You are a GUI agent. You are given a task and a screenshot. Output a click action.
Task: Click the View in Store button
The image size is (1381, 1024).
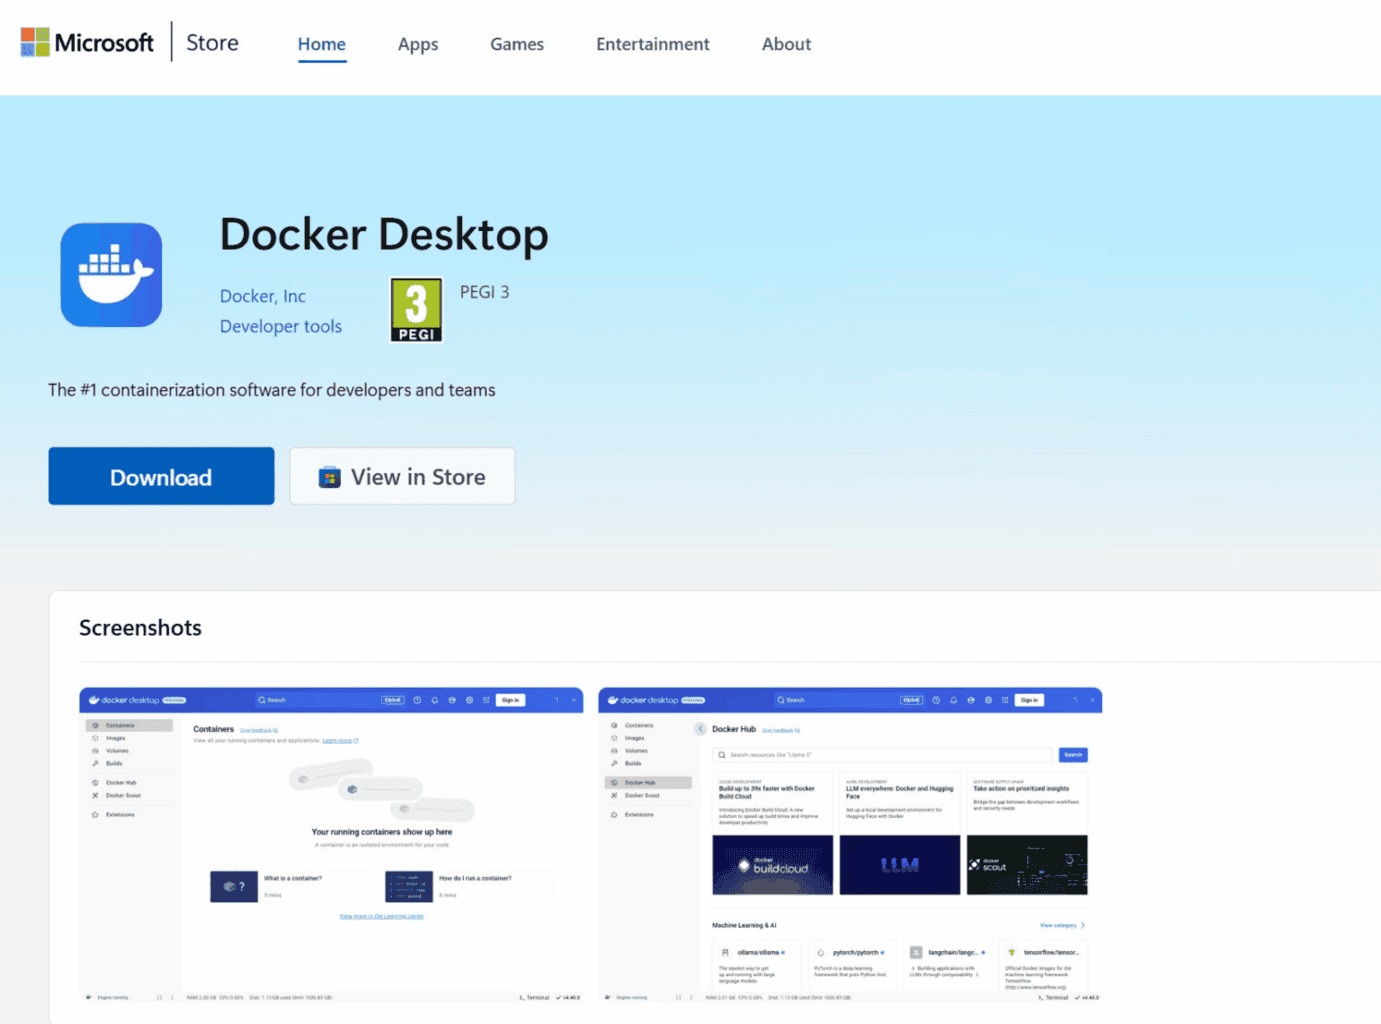click(402, 476)
